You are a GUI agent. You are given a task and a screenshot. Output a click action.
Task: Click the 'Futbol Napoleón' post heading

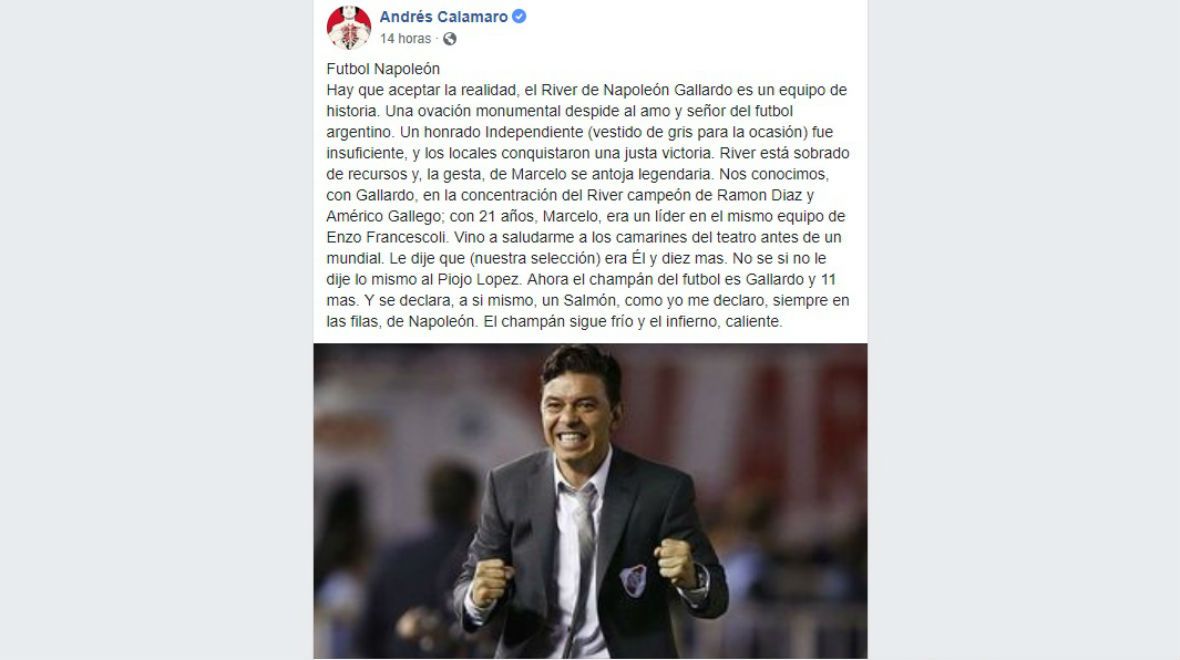[383, 68]
